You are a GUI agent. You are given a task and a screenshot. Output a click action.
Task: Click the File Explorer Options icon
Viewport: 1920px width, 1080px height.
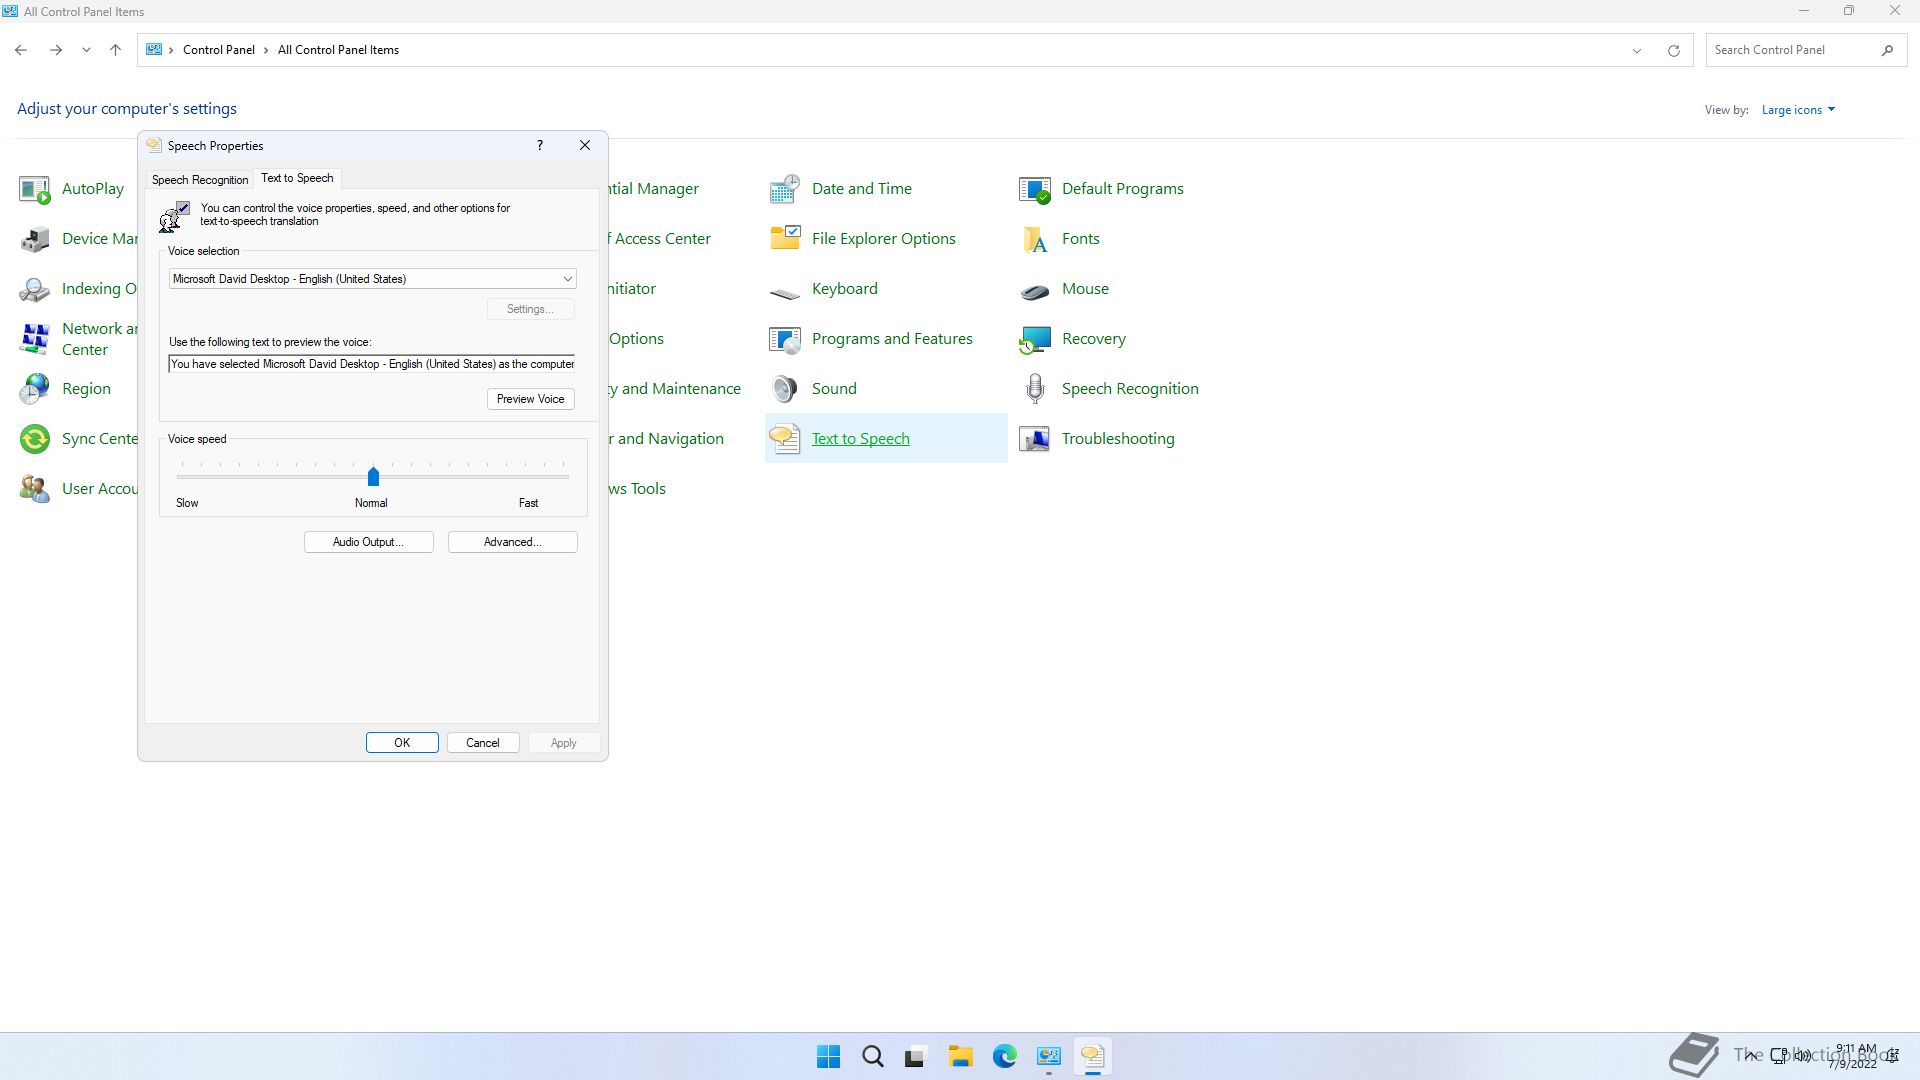(785, 239)
